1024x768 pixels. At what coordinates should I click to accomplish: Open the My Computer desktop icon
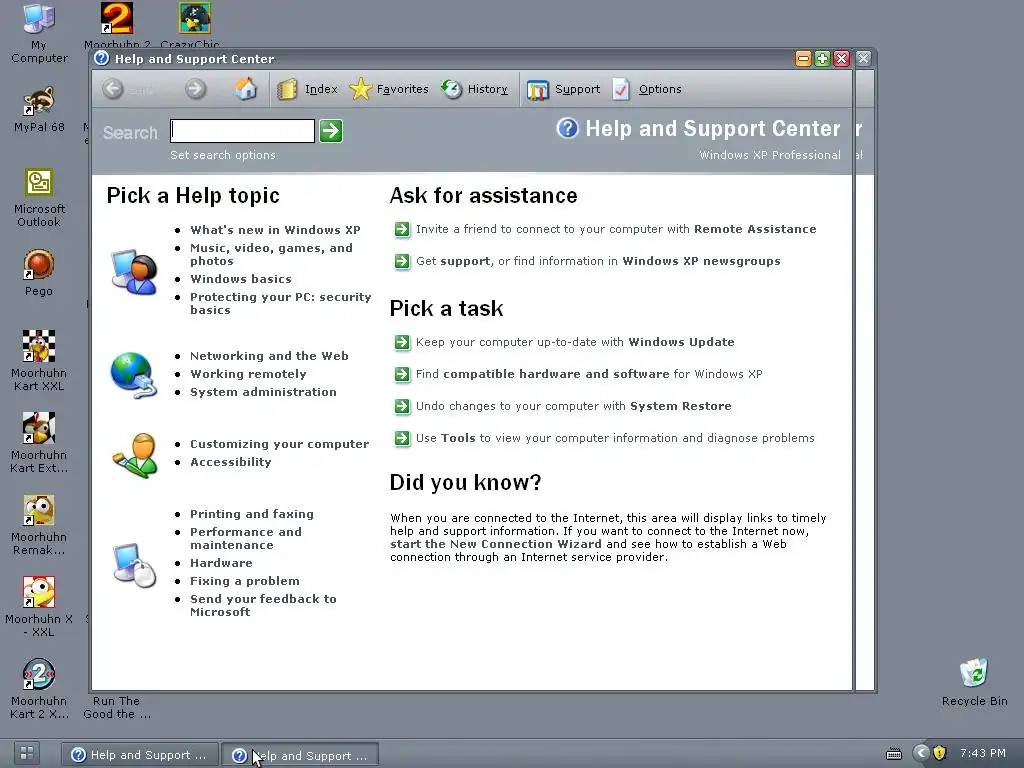(39, 33)
